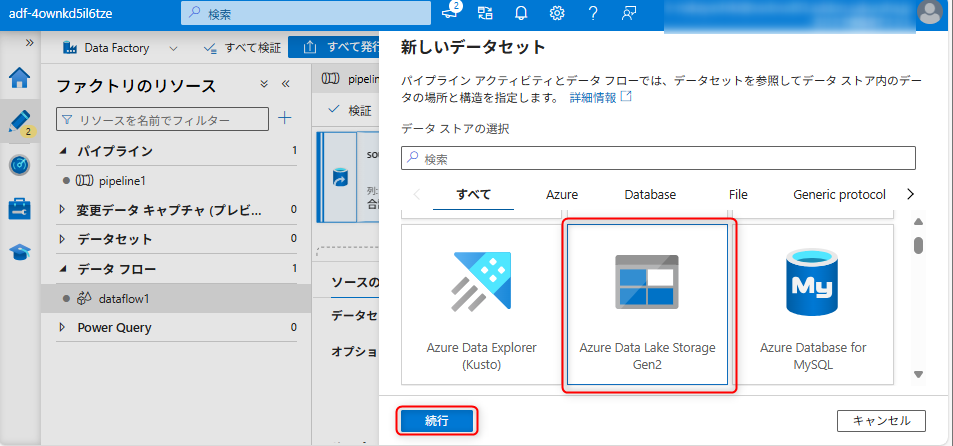
Task: Expand 変更データ キャプチャ section
Action: pos(62,210)
